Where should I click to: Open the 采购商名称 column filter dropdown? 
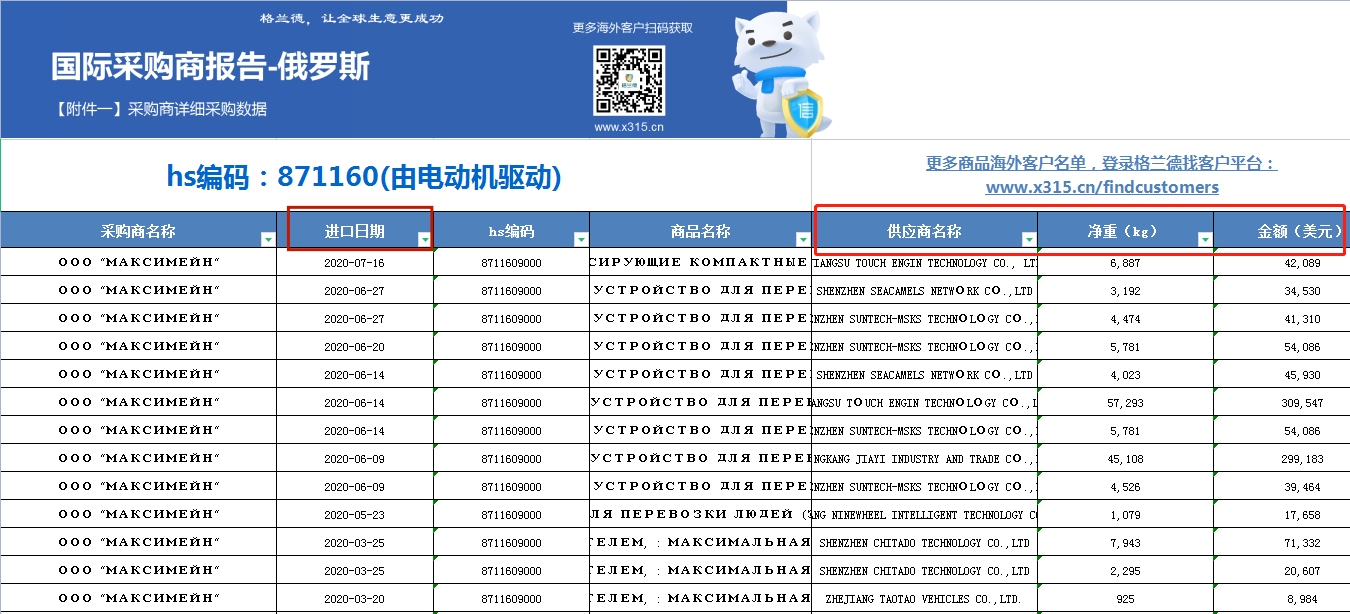click(x=268, y=240)
